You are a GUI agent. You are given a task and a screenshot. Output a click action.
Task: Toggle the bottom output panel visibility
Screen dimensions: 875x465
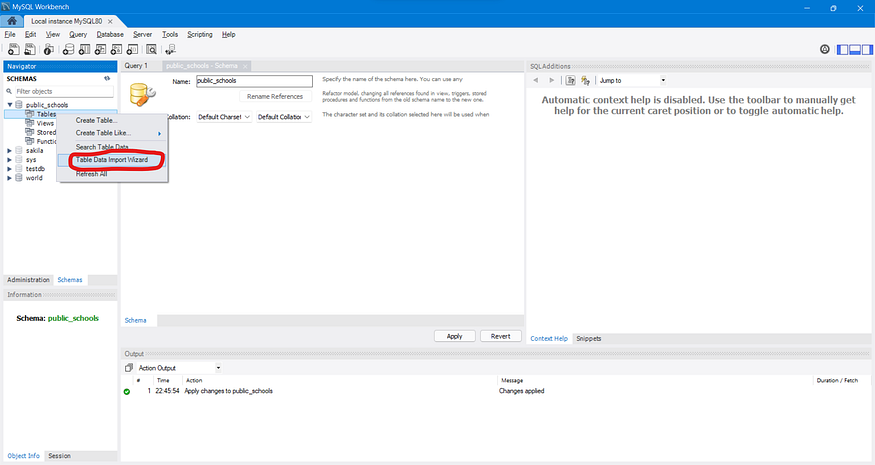tap(855, 50)
